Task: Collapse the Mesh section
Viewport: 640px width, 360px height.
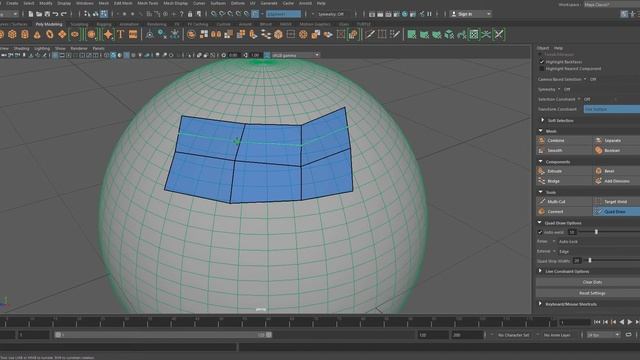Action: pos(541,131)
